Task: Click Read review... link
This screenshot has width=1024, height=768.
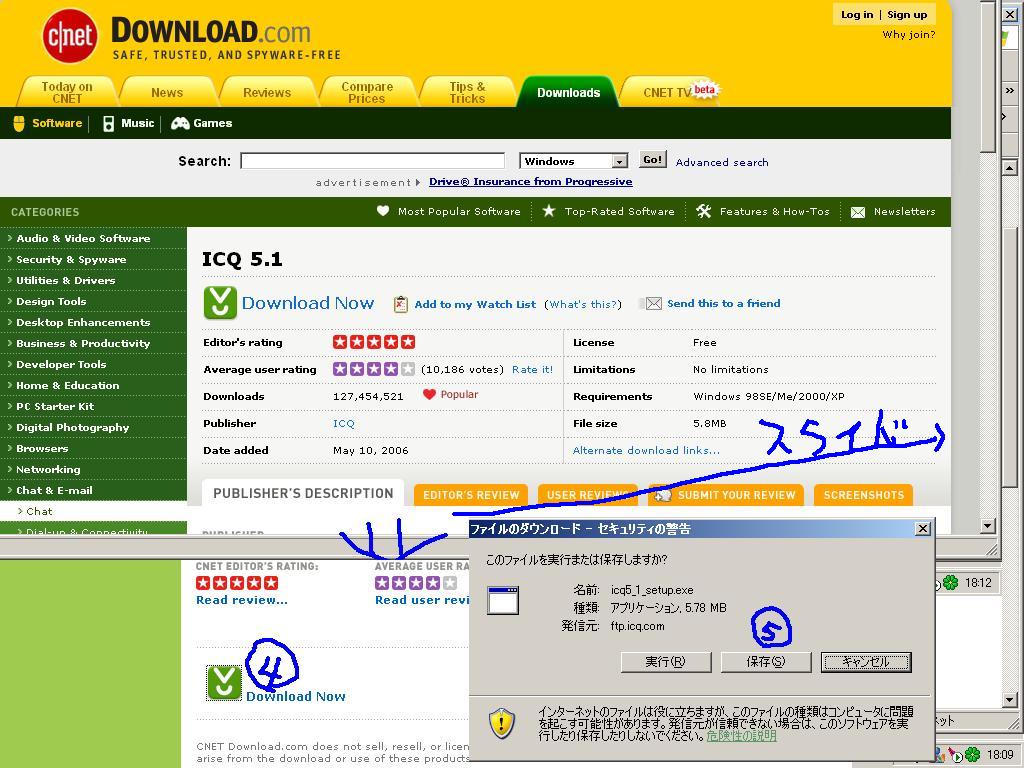Action: [242, 600]
